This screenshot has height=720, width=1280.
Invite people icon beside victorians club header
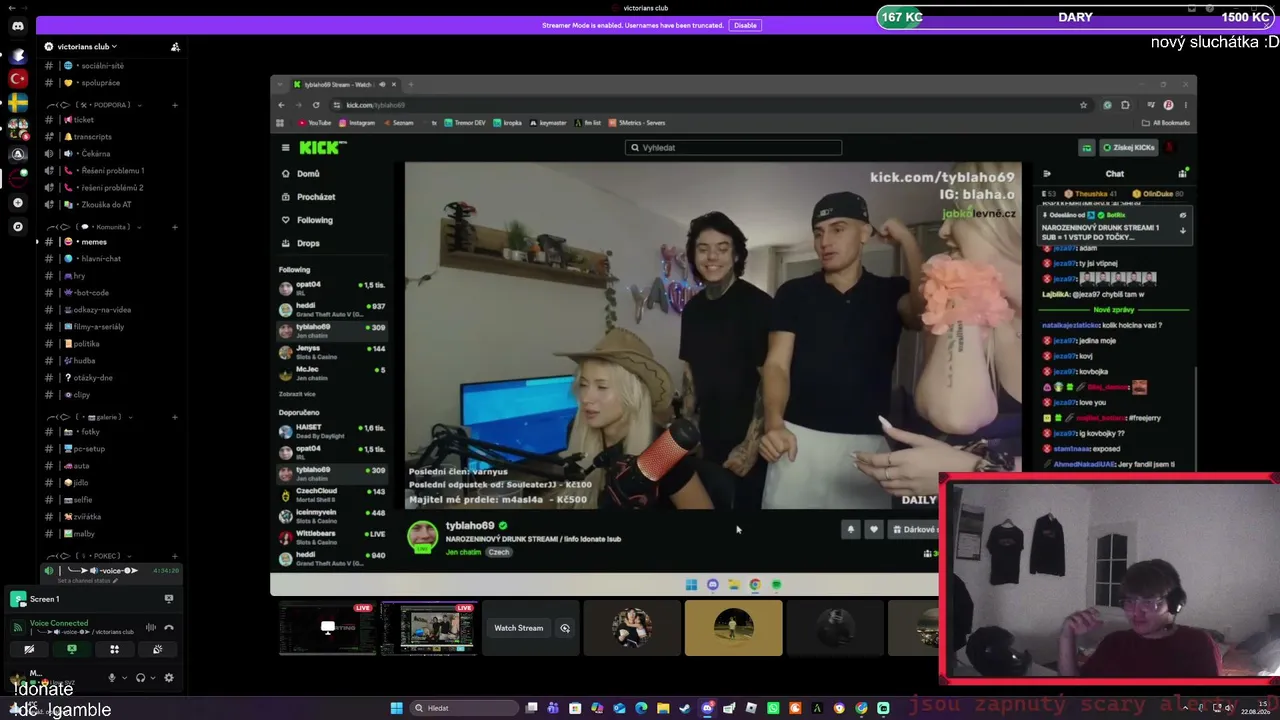point(175,47)
